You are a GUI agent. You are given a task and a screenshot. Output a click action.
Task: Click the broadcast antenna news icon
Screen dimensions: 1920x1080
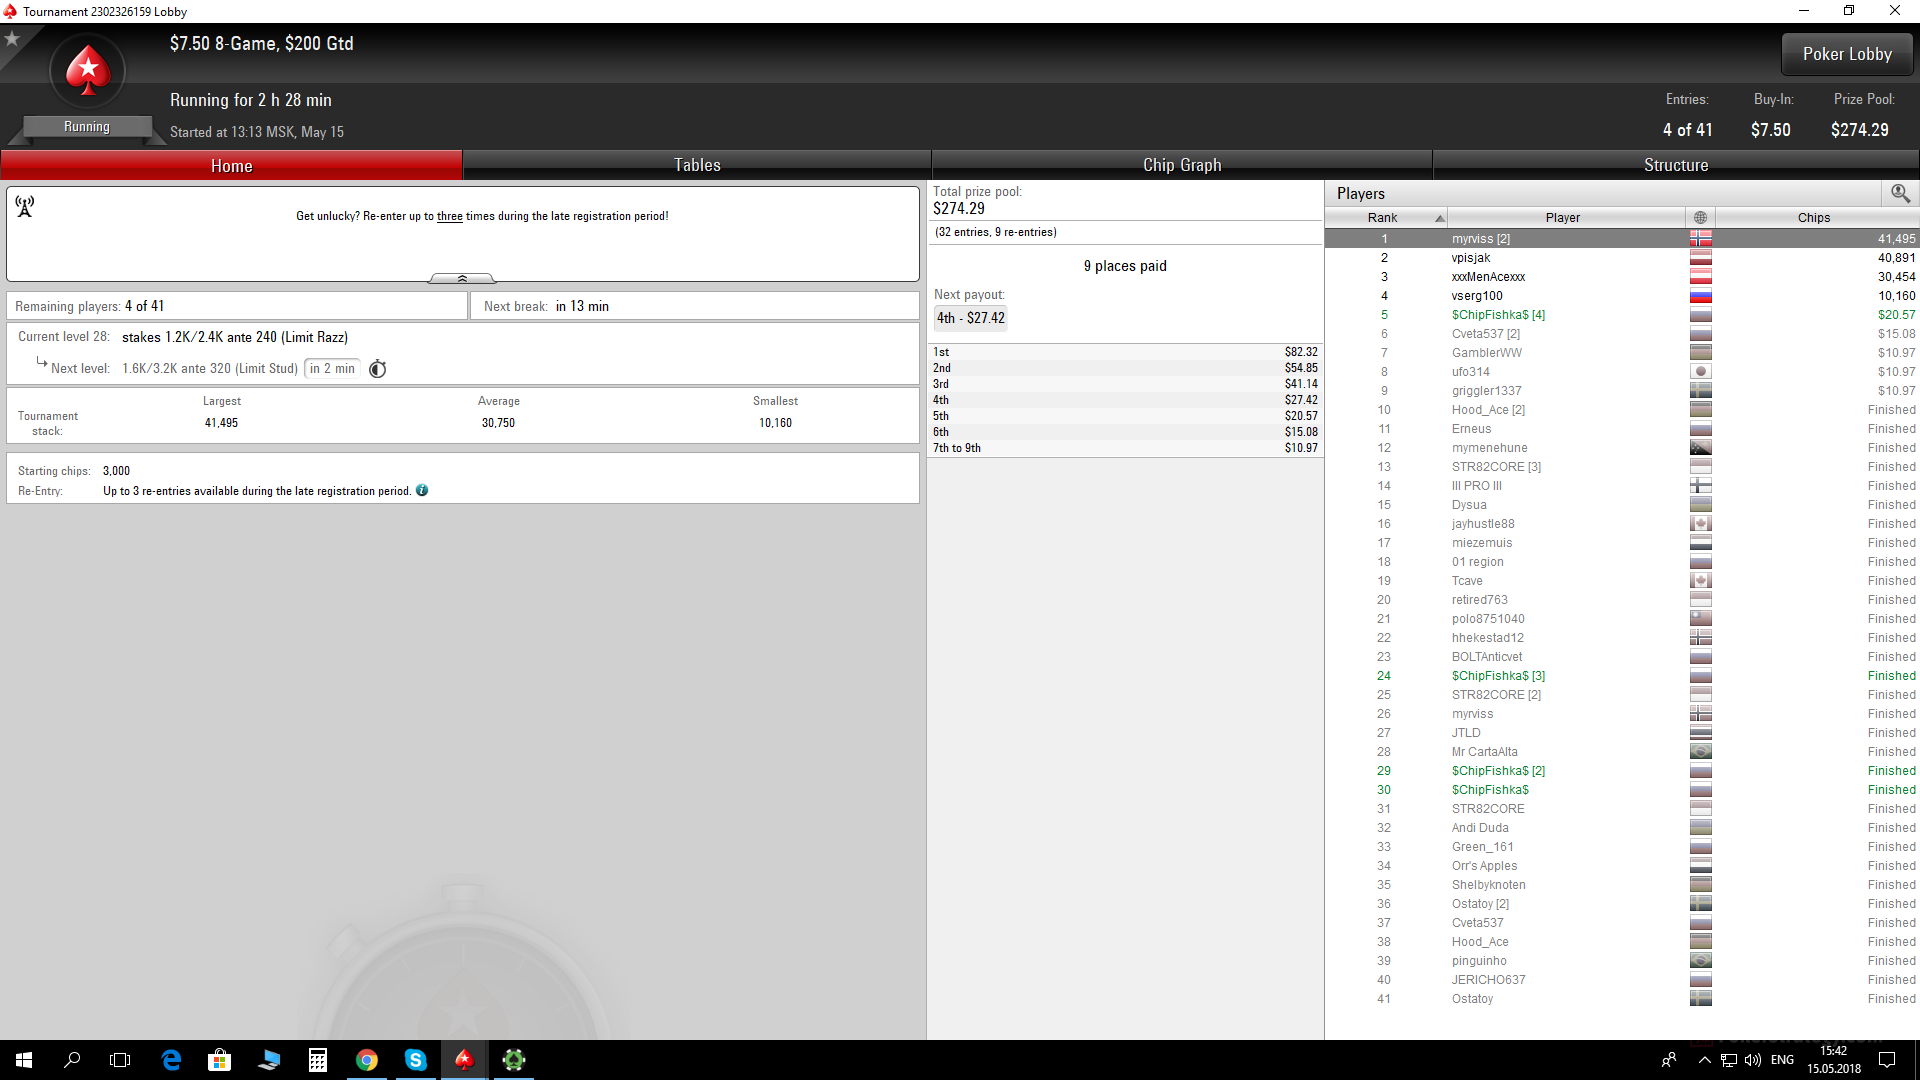pos(25,206)
